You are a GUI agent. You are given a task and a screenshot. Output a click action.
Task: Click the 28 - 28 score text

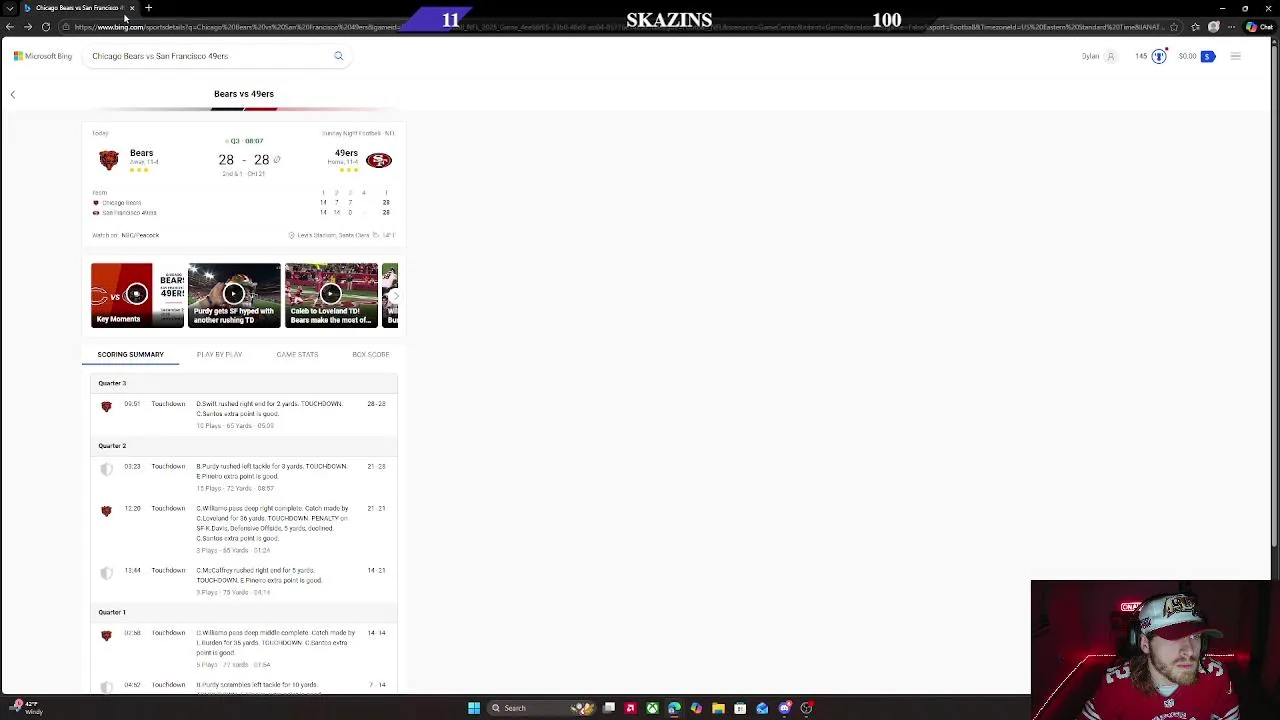[x=244, y=160]
